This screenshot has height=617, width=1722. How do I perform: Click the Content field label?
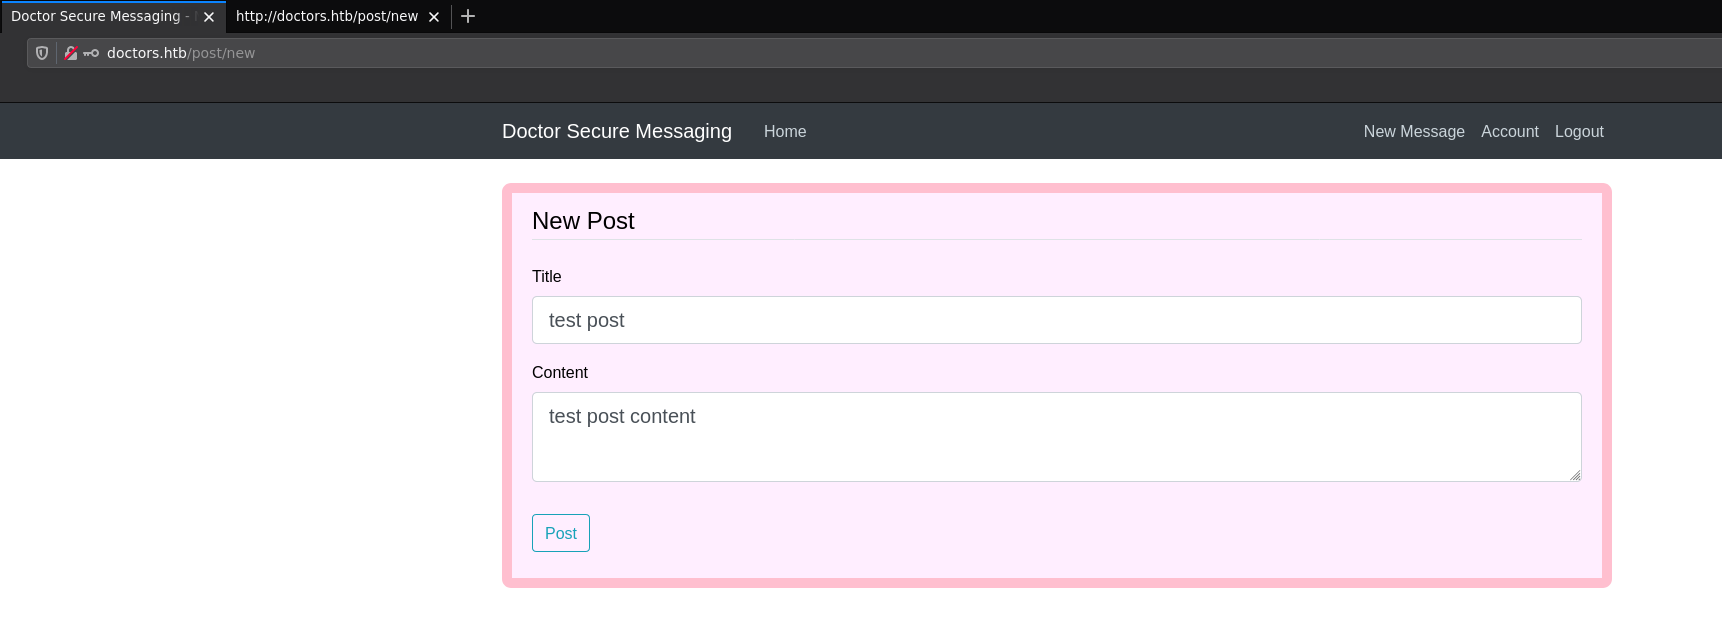pyautogui.click(x=559, y=372)
